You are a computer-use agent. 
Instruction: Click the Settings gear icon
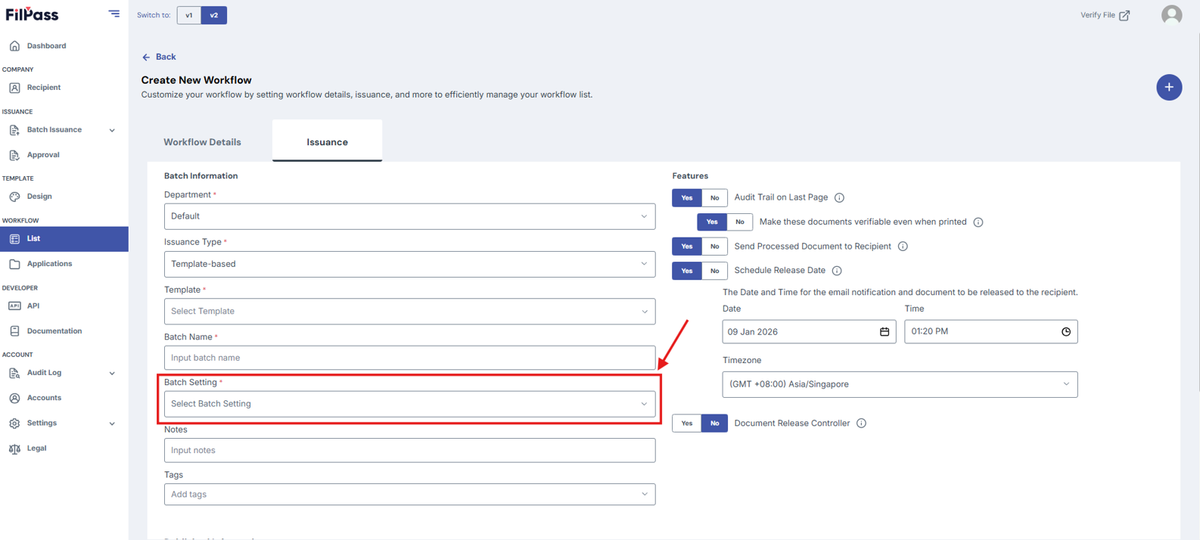15,423
